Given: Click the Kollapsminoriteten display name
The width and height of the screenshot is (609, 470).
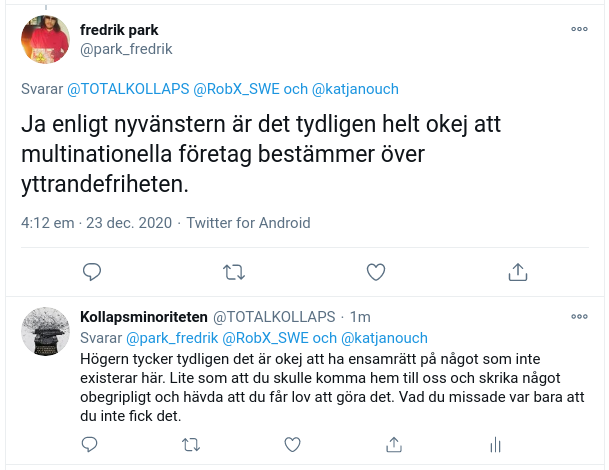Looking at the screenshot, I should coord(144,317).
